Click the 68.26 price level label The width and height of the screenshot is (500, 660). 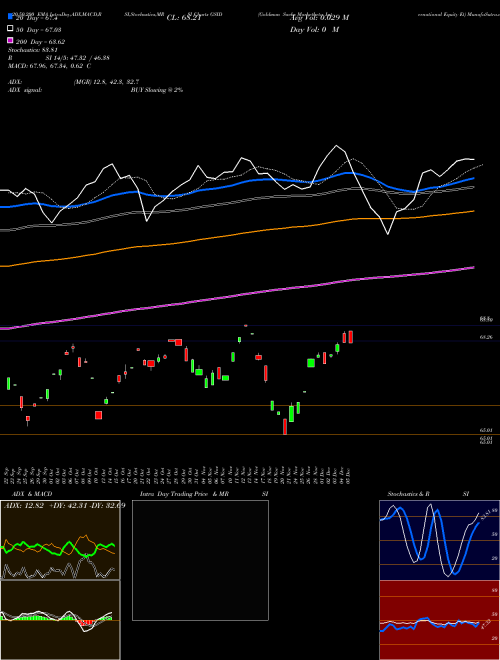click(x=486, y=337)
